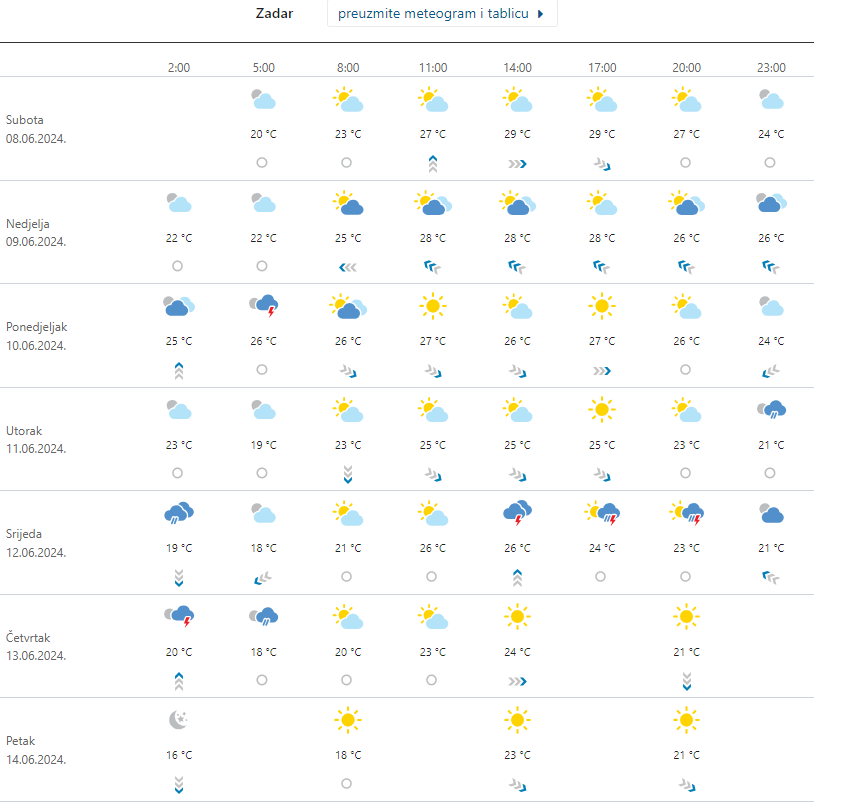Click the partly cloudy icon for Nedjelja 8:00
Viewport: 844px width, 810px height.
347,204
